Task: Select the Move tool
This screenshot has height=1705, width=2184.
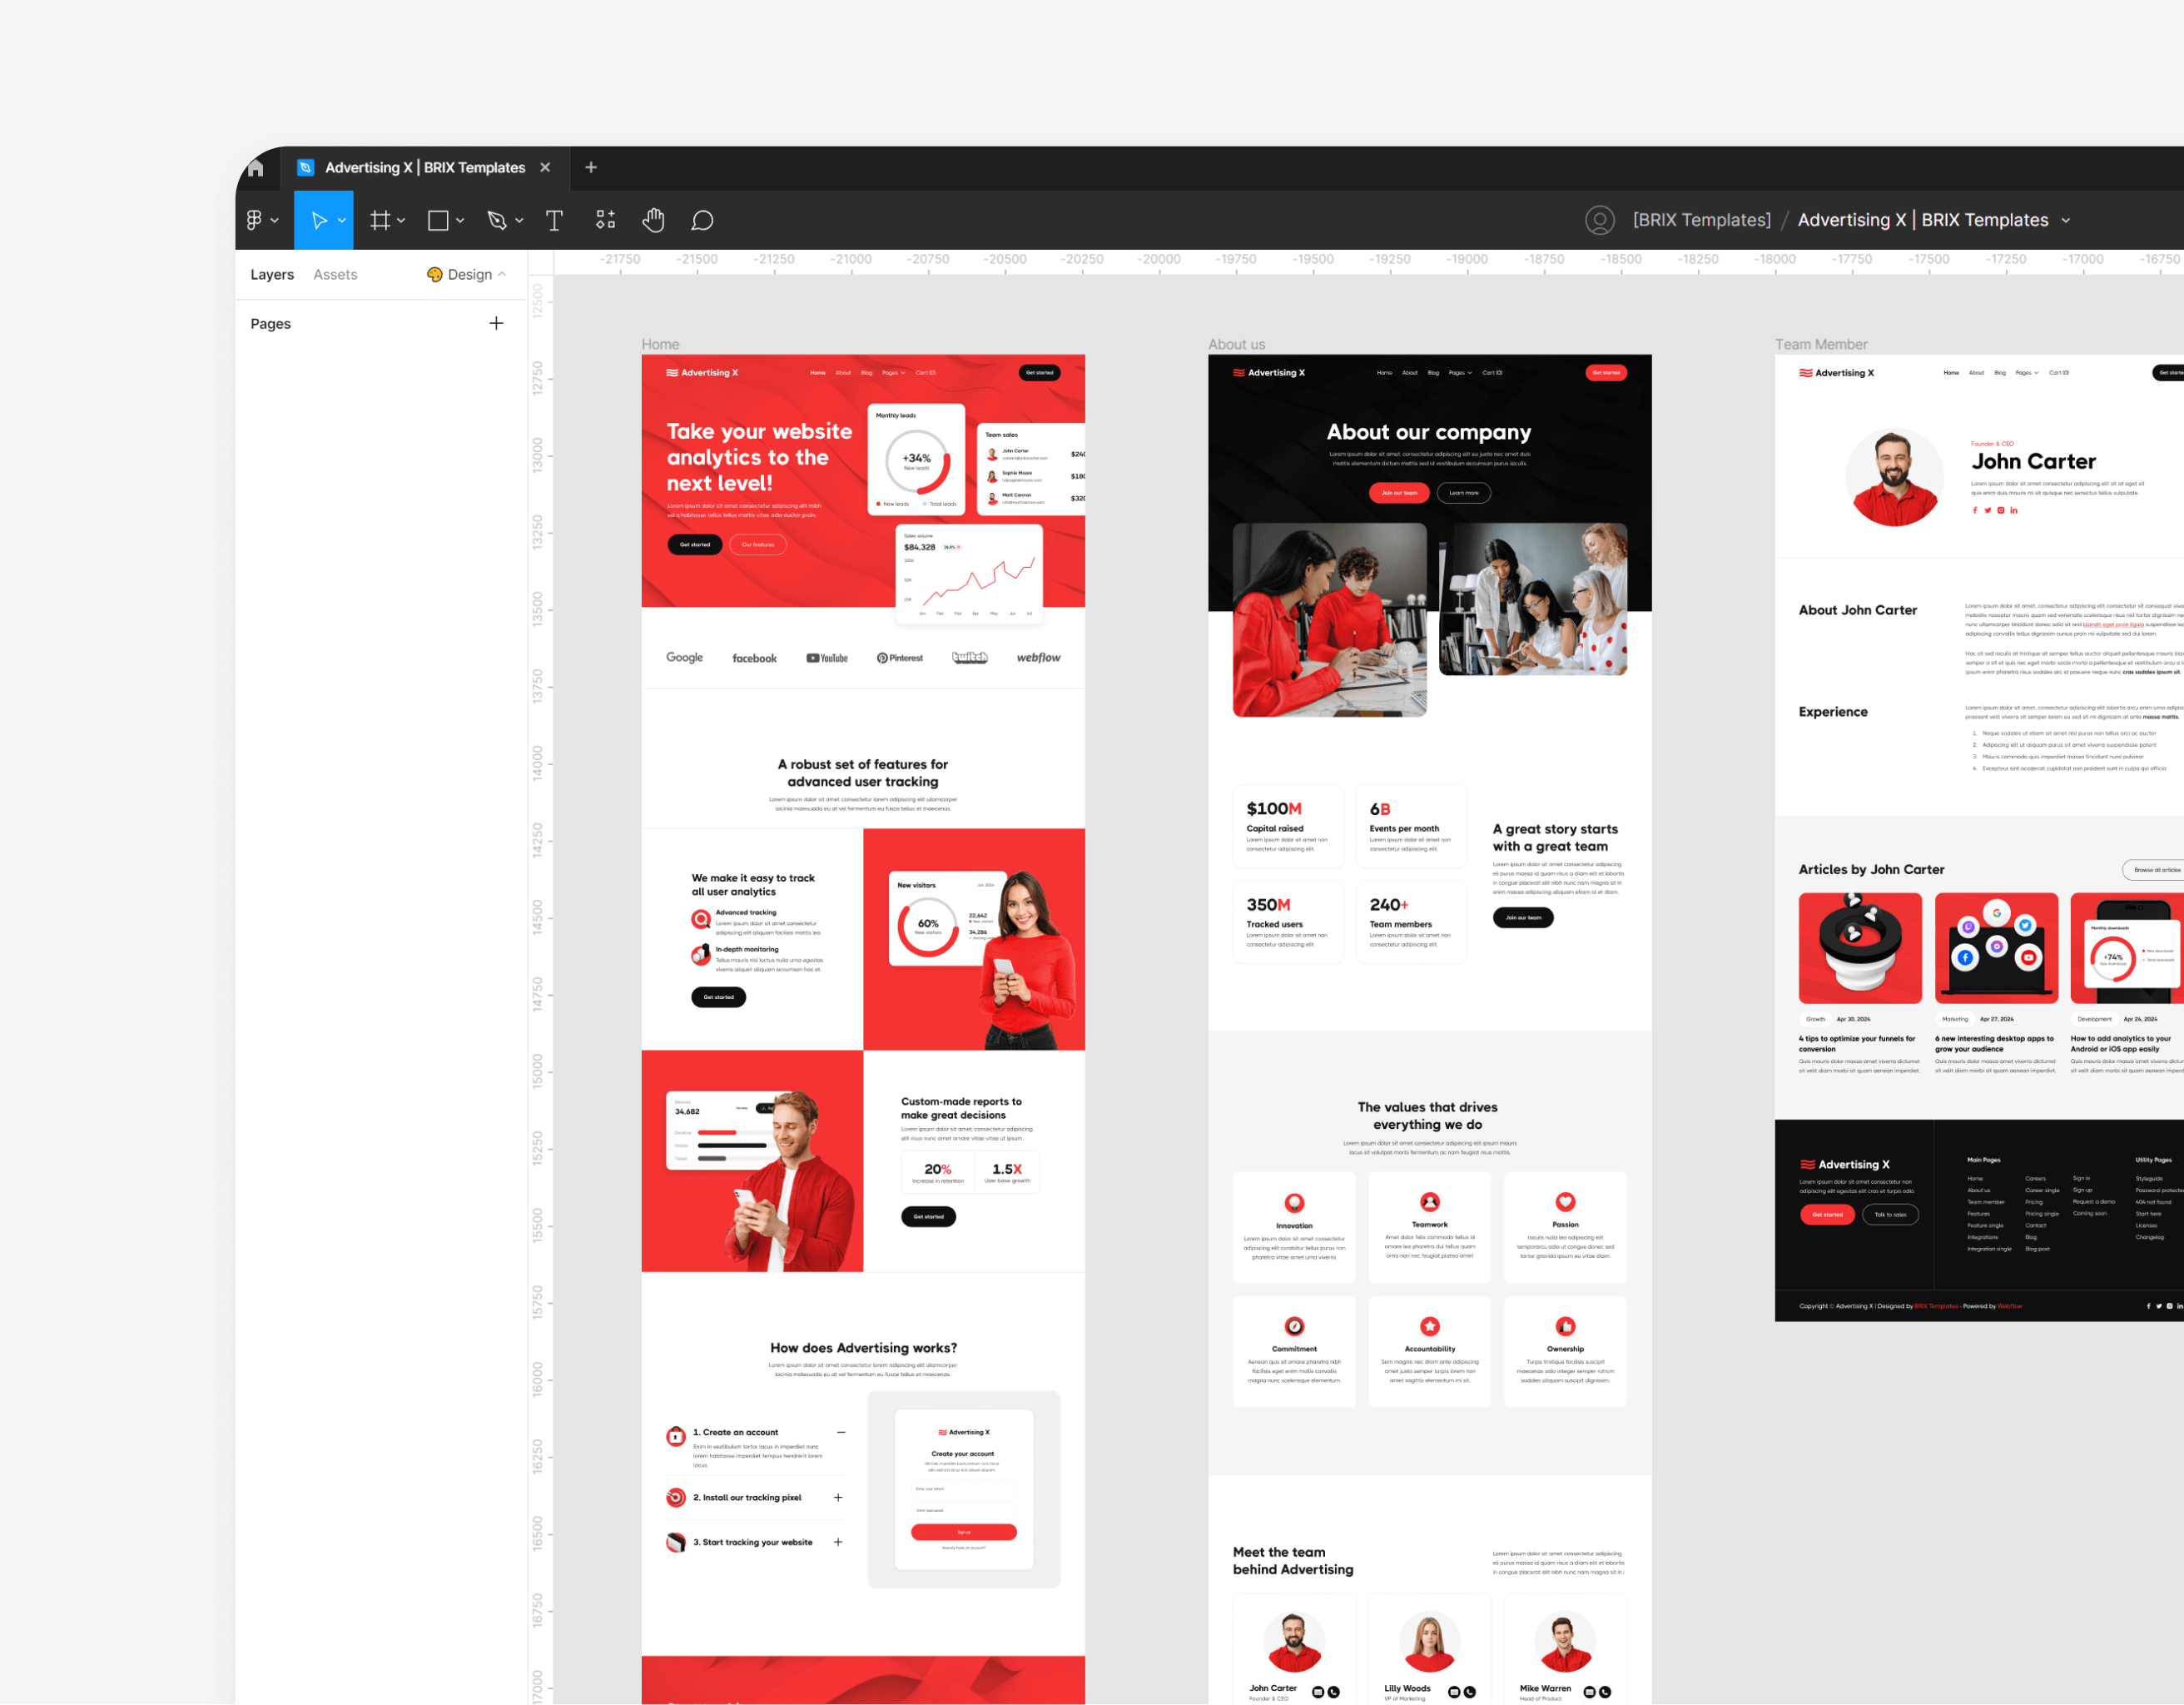Action: pos(318,220)
